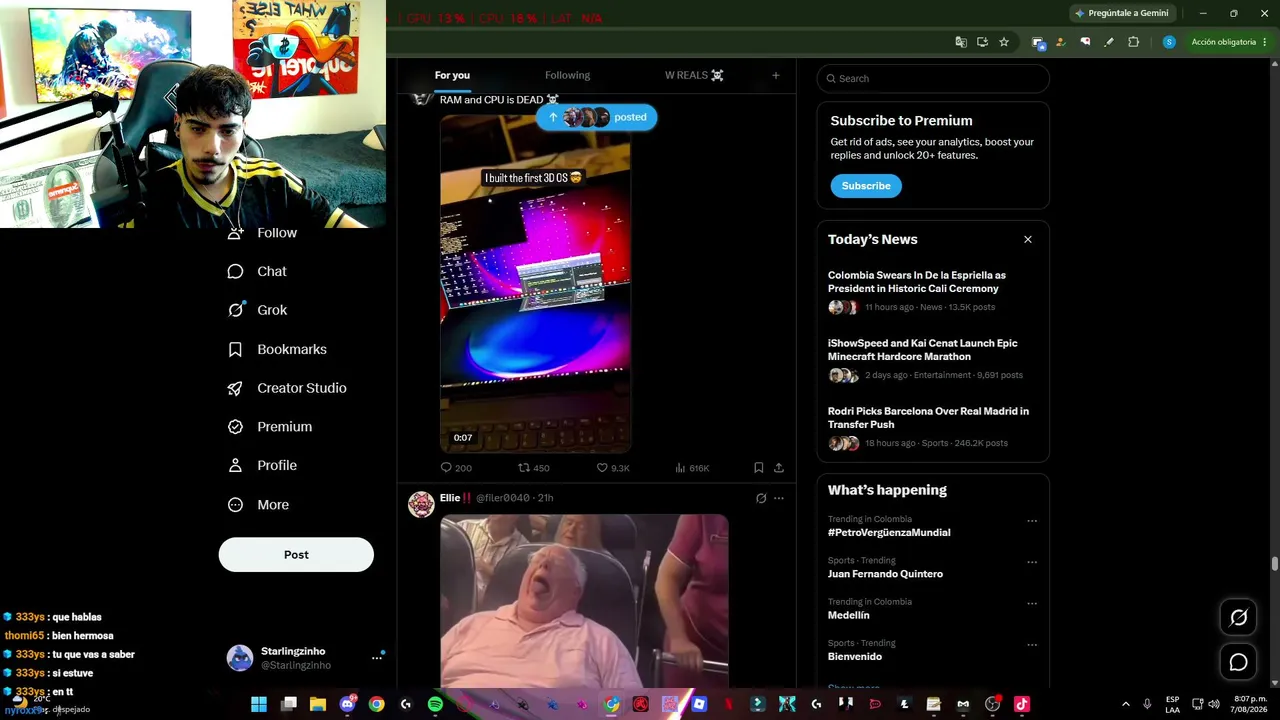Show hidden system tray icons
The image size is (1280, 720).
[x=1125, y=704]
